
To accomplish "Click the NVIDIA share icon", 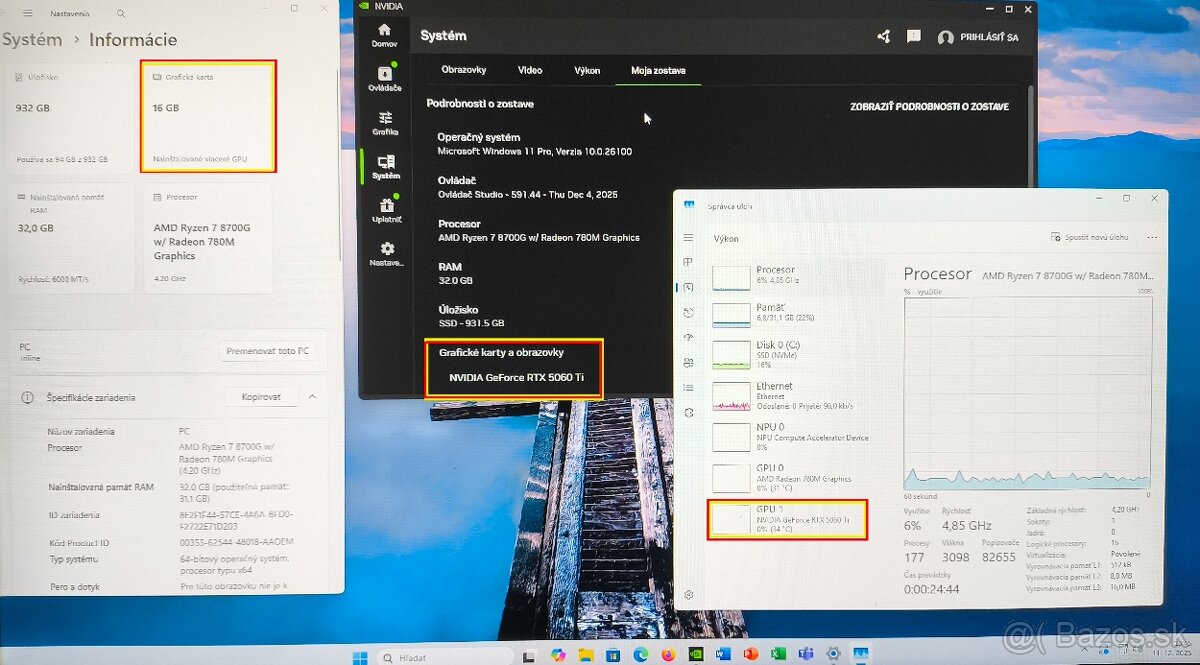I will tap(883, 37).
